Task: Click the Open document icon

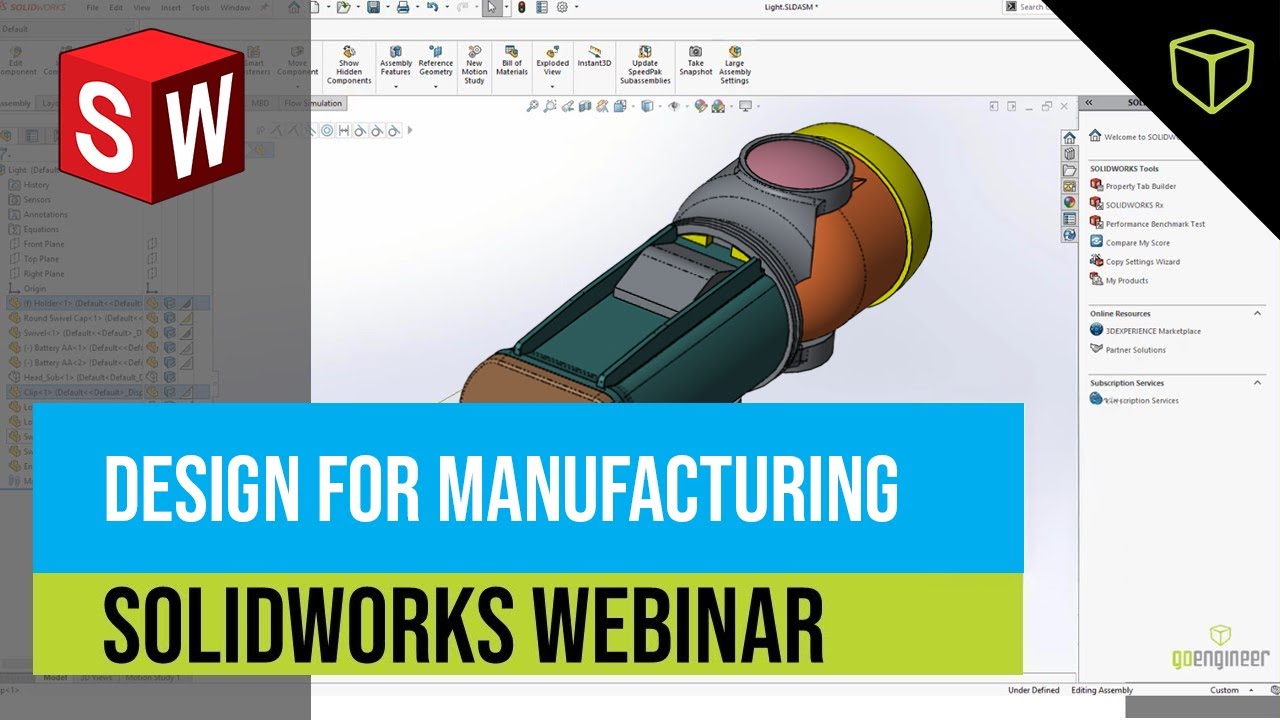Action: (343, 7)
